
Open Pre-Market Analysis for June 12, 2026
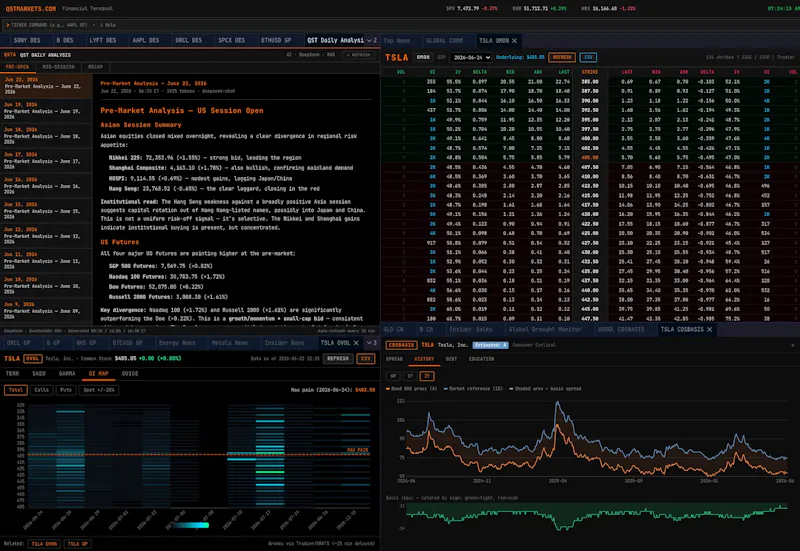[46, 236]
